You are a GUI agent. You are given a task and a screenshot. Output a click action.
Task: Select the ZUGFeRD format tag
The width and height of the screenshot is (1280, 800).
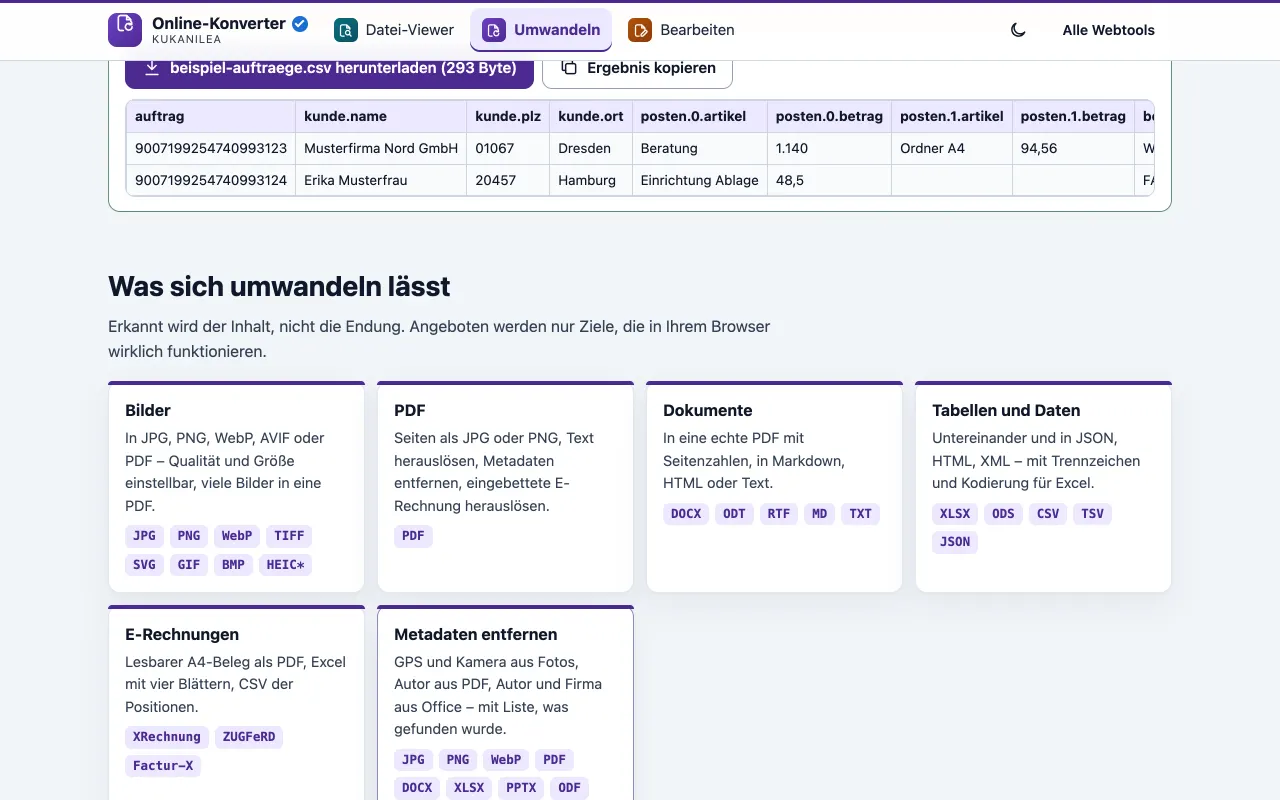[249, 737]
